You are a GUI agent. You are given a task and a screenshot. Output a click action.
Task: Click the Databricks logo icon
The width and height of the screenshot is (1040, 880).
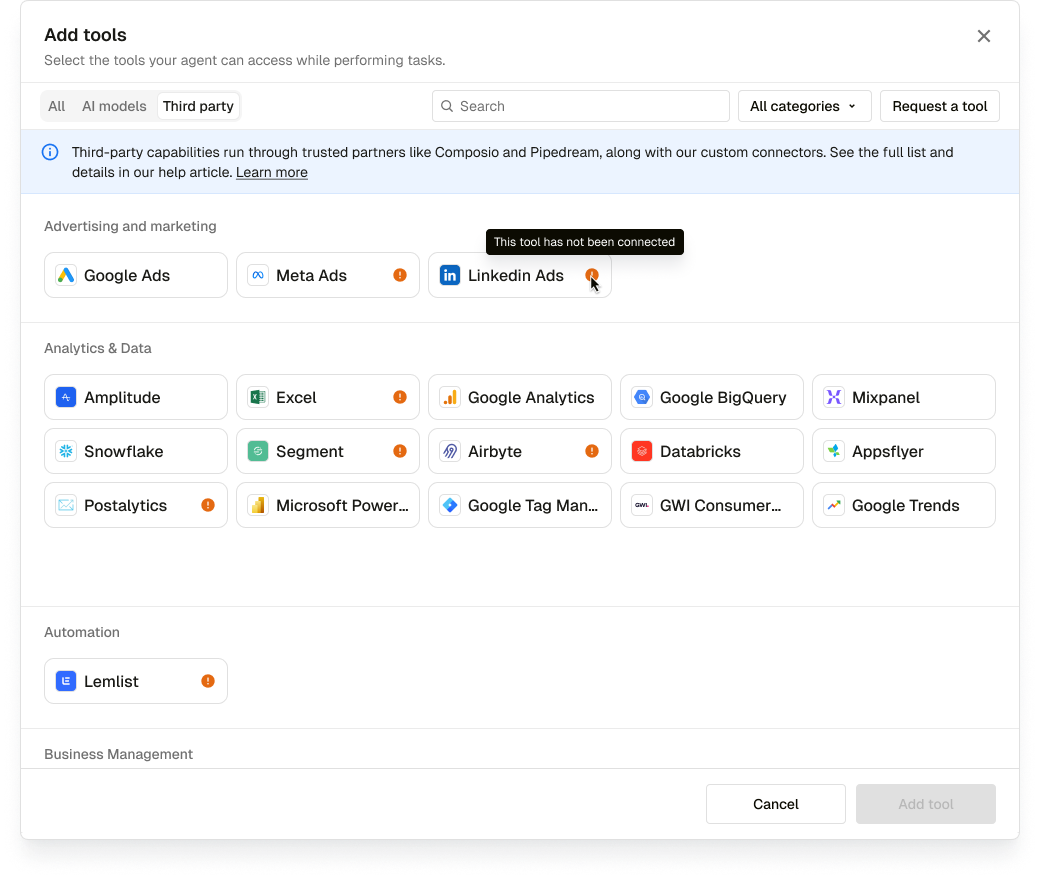(x=642, y=451)
